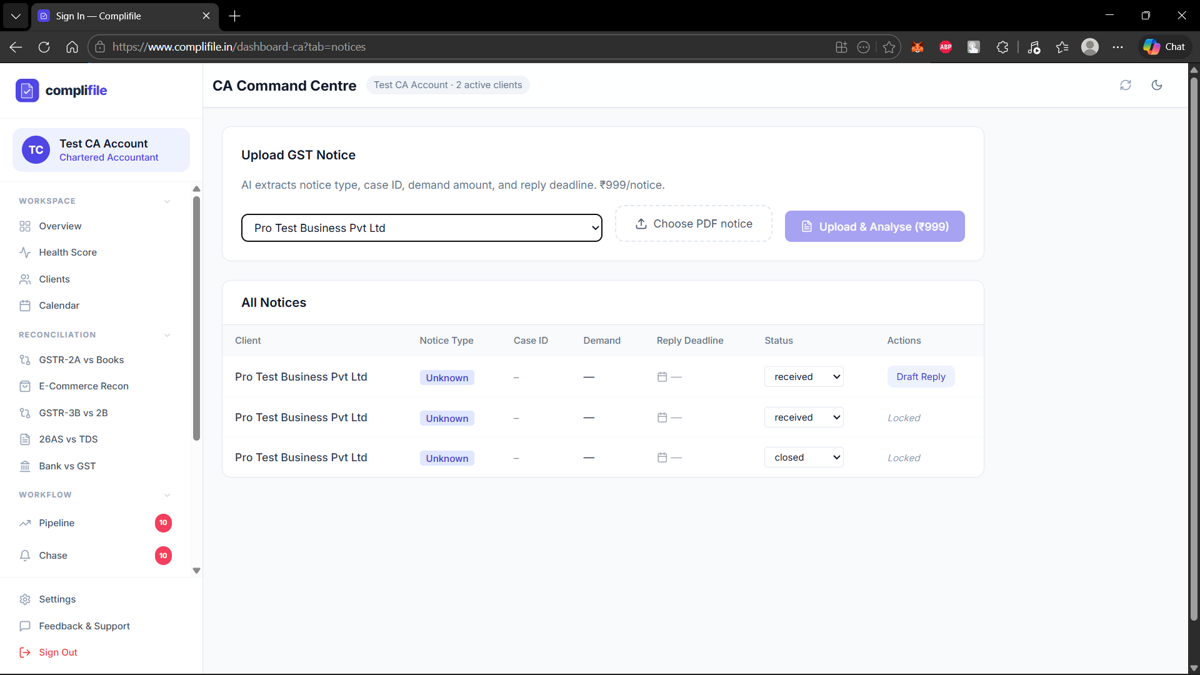Collapse the WORKFLOW section chevron
This screenshot has width=1200, height=675.
[x=167, y=495]
